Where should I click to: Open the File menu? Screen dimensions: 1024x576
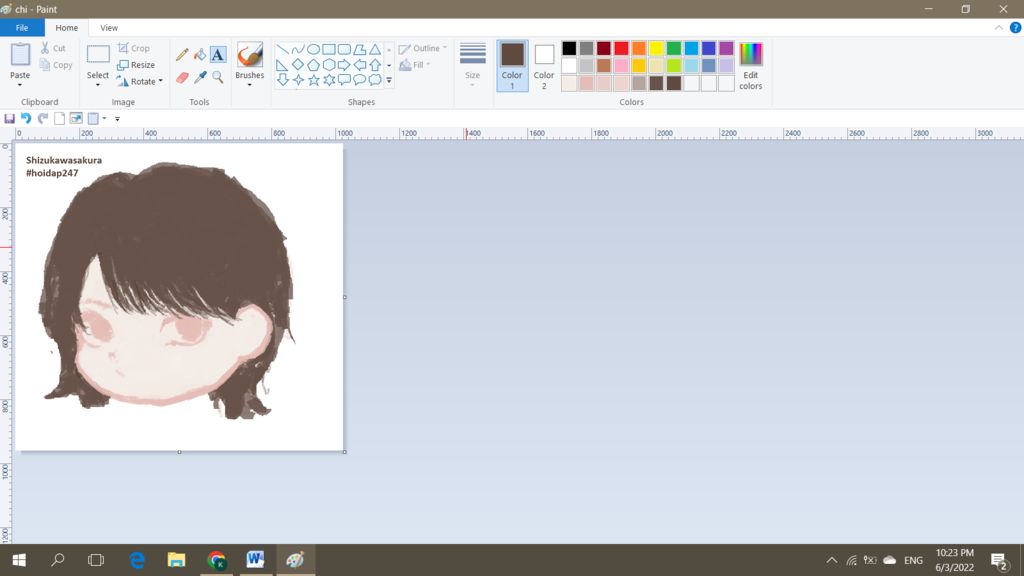(x=22, y=27)
